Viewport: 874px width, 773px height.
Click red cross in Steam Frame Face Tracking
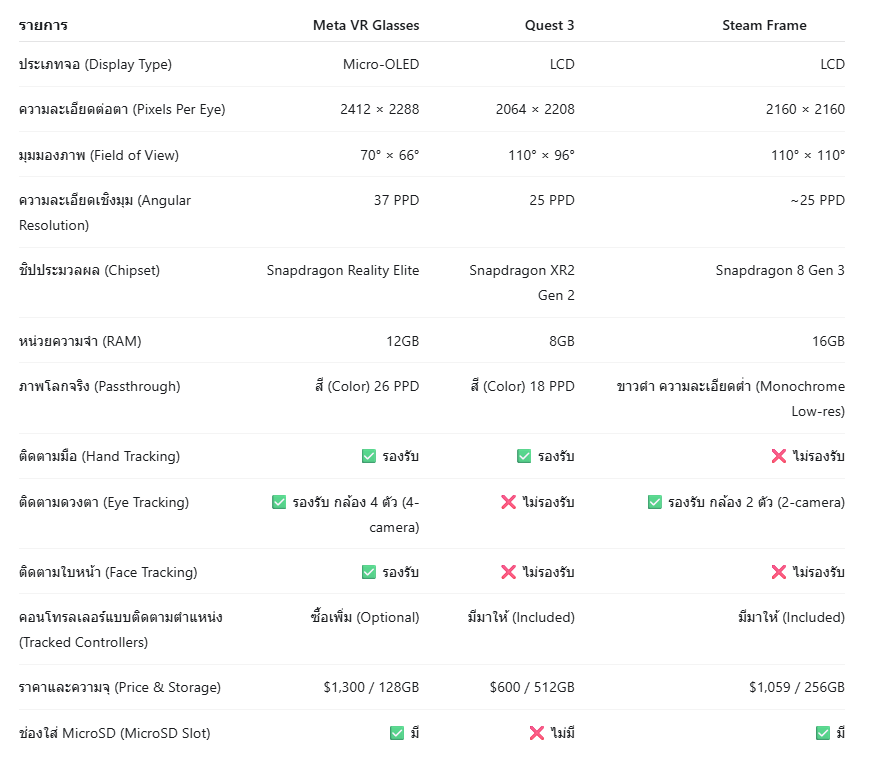tap(779, 572)
